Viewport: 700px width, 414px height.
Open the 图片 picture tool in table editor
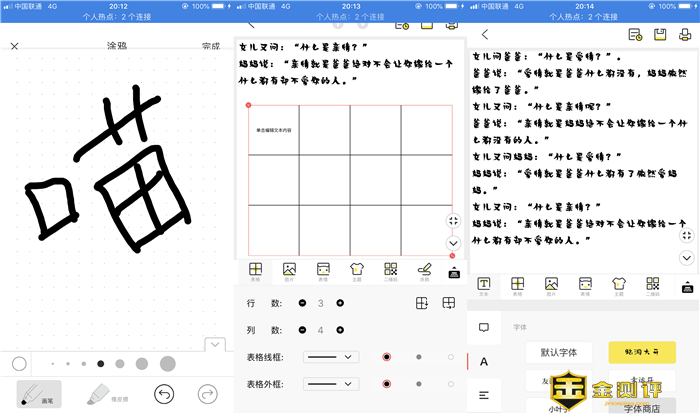click(289, 272)
